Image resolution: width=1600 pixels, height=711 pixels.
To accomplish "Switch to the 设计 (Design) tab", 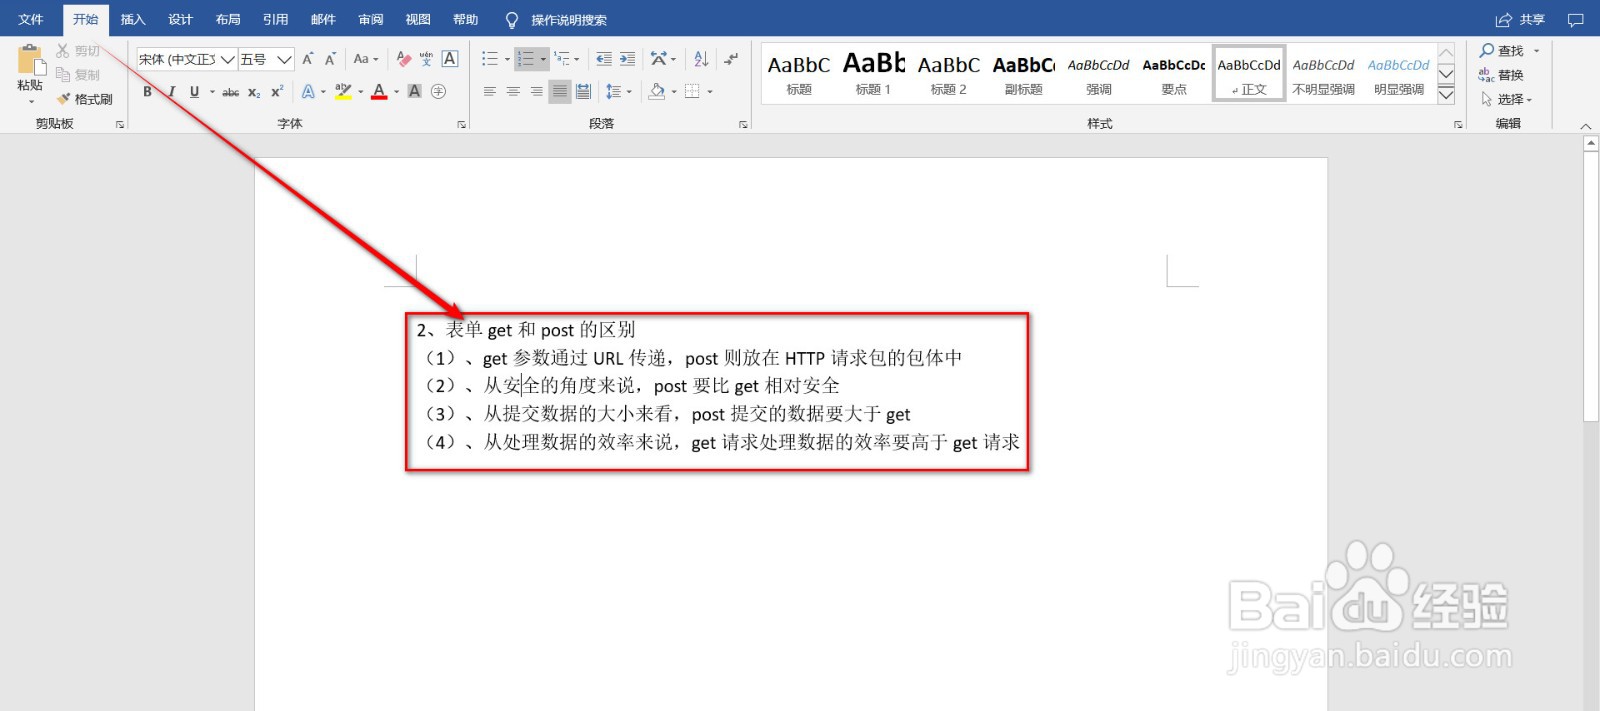I will 180,20.
